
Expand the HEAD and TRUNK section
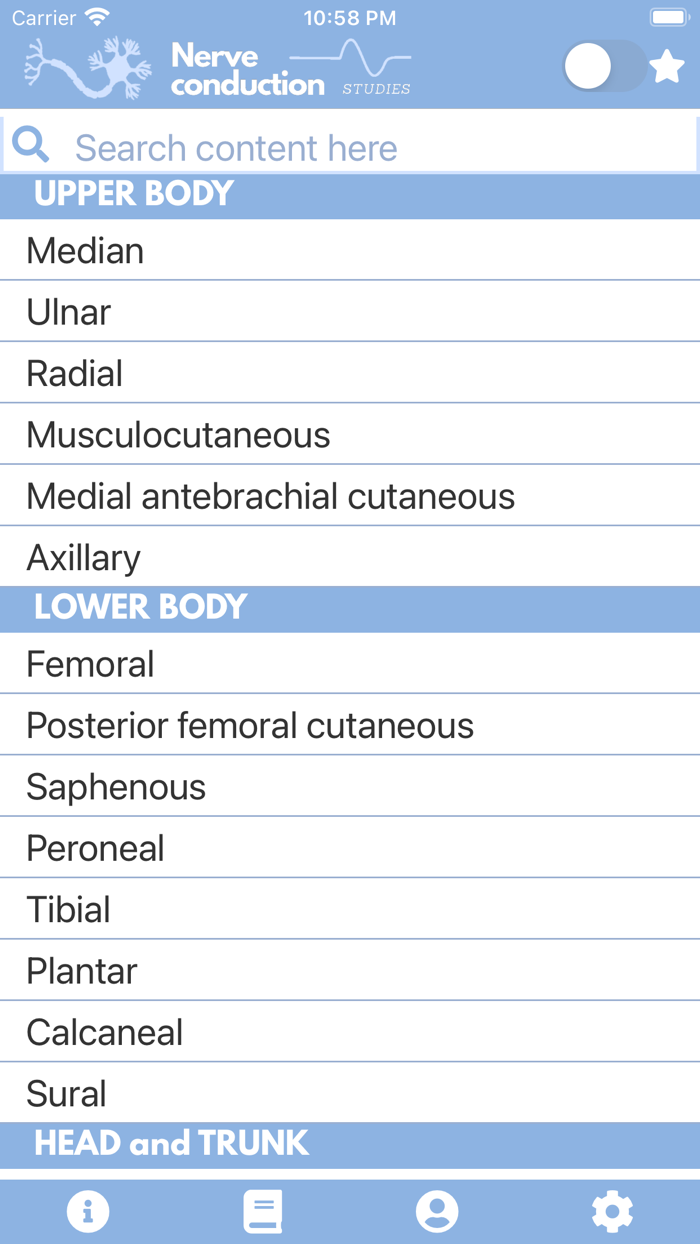(350, 1143)
